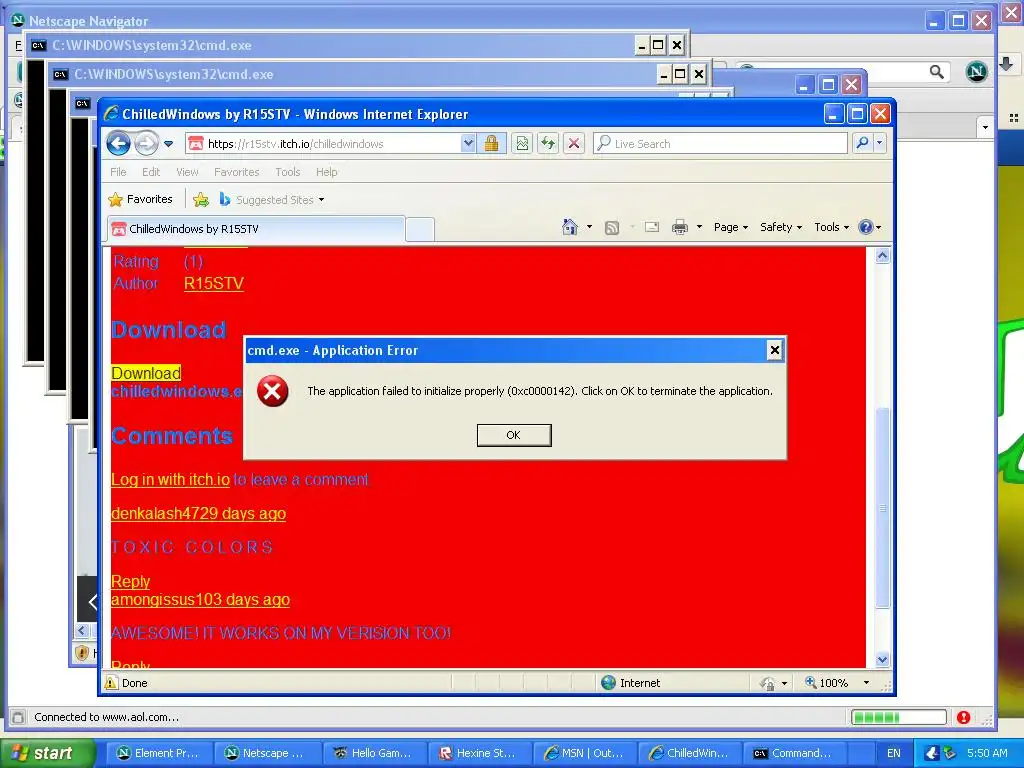Open amongissus103 days ago comment link

click(200, 600)
